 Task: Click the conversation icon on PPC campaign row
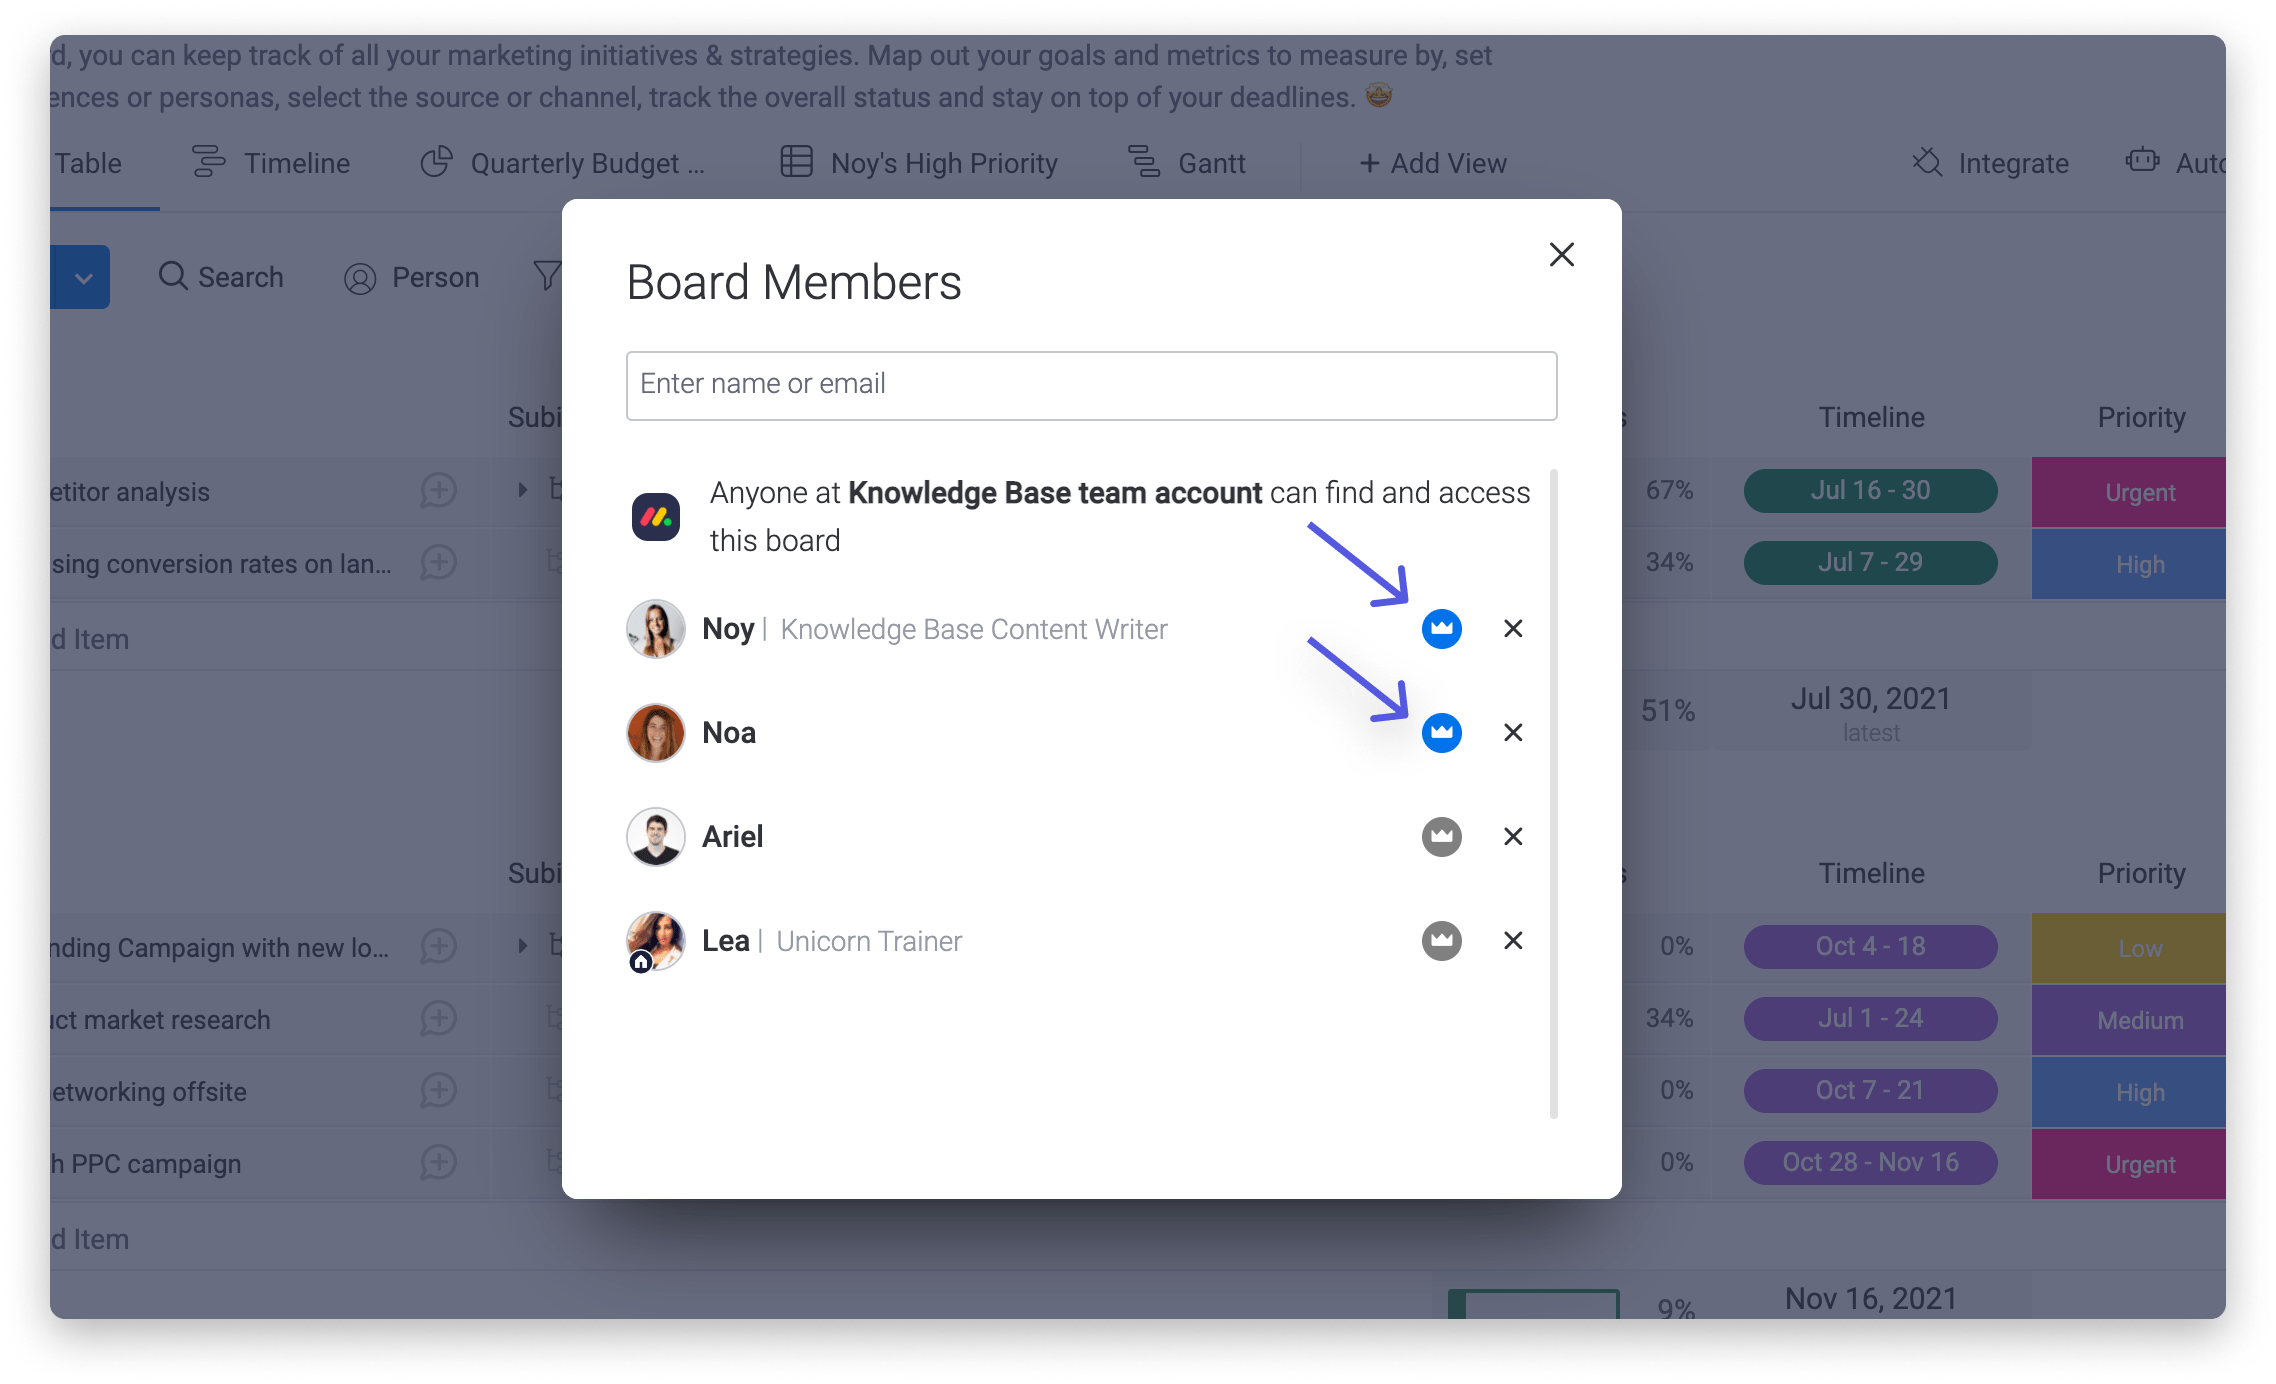click(437, 1163)
